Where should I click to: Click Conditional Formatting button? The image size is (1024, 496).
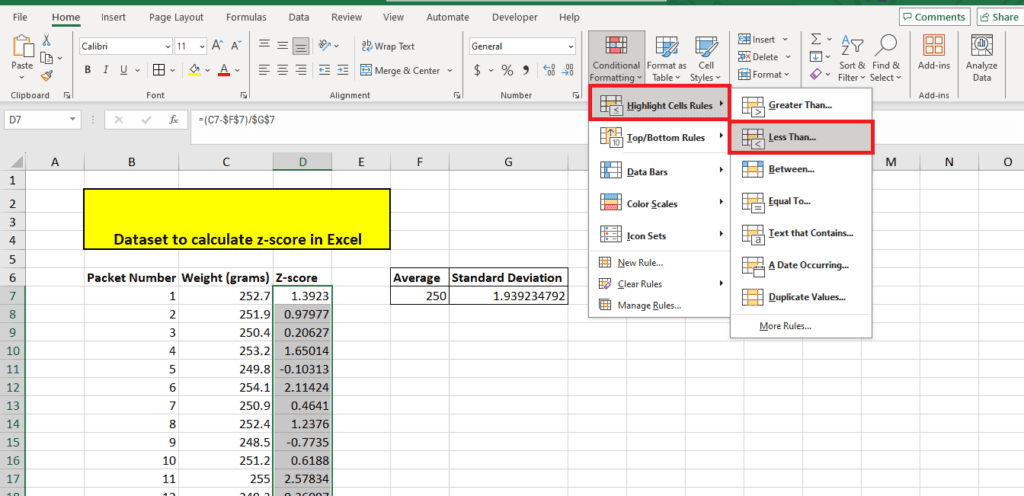click(x=616, y=59)
